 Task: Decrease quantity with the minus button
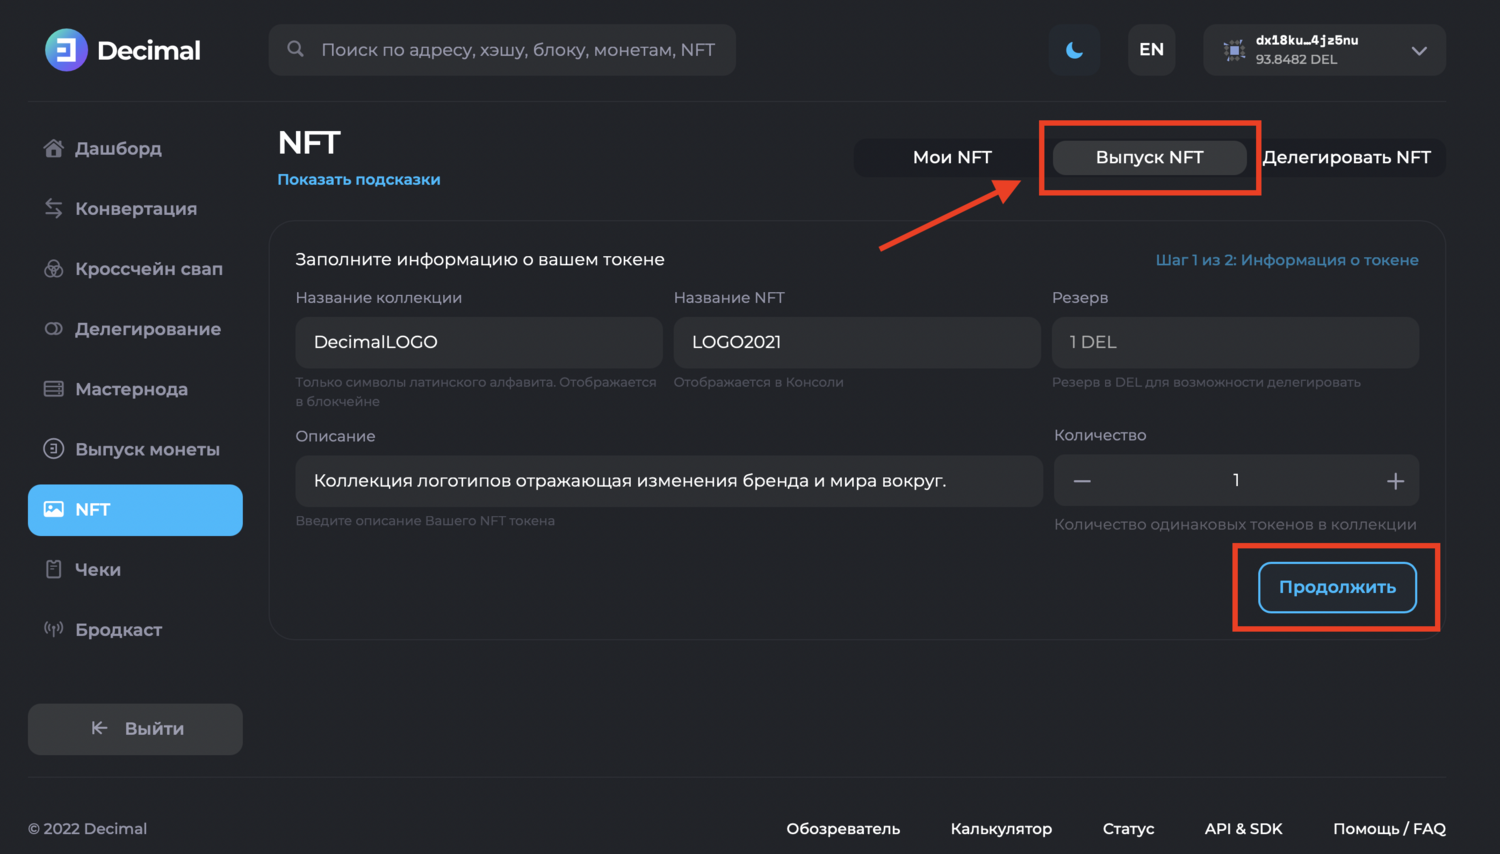(x=1082, y=481)
